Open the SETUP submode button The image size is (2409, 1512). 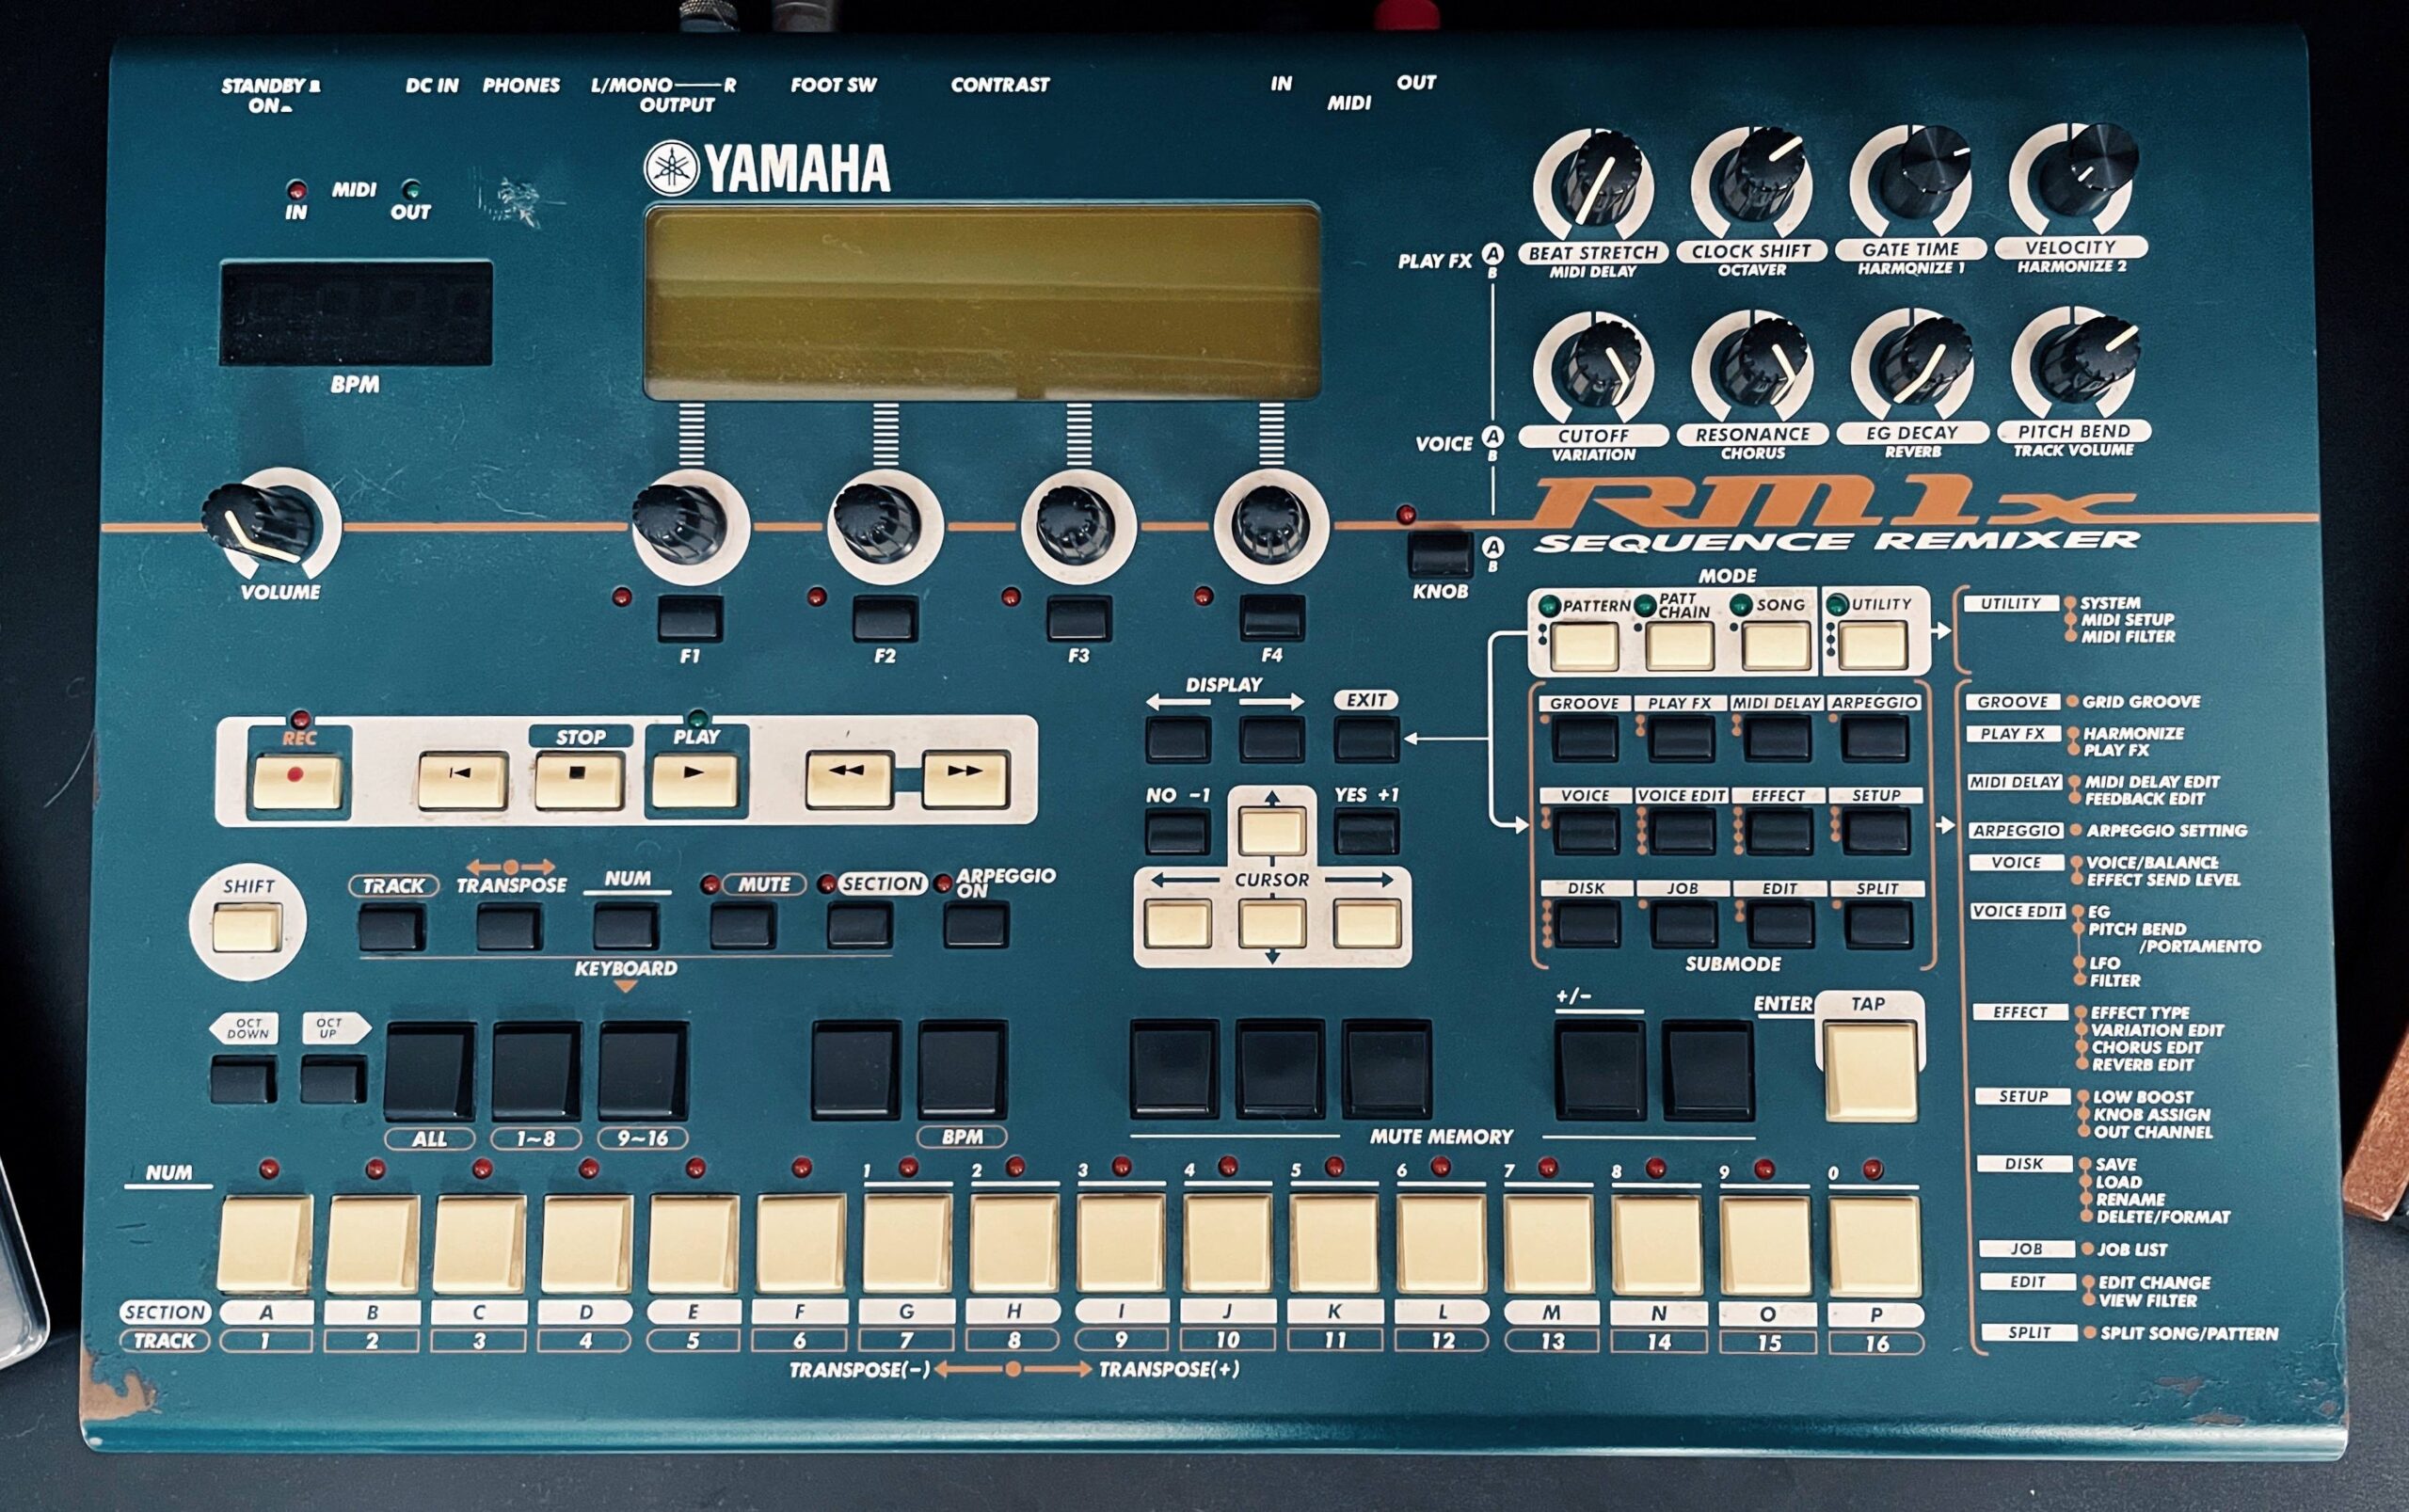tap(1877, 830)
